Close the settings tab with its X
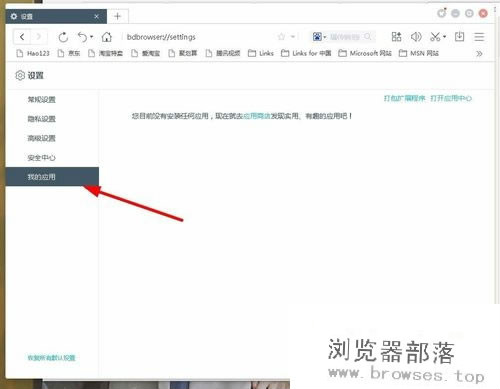Image resolution: width=500 pixels, height=389 pixels. tap(96, 16)
